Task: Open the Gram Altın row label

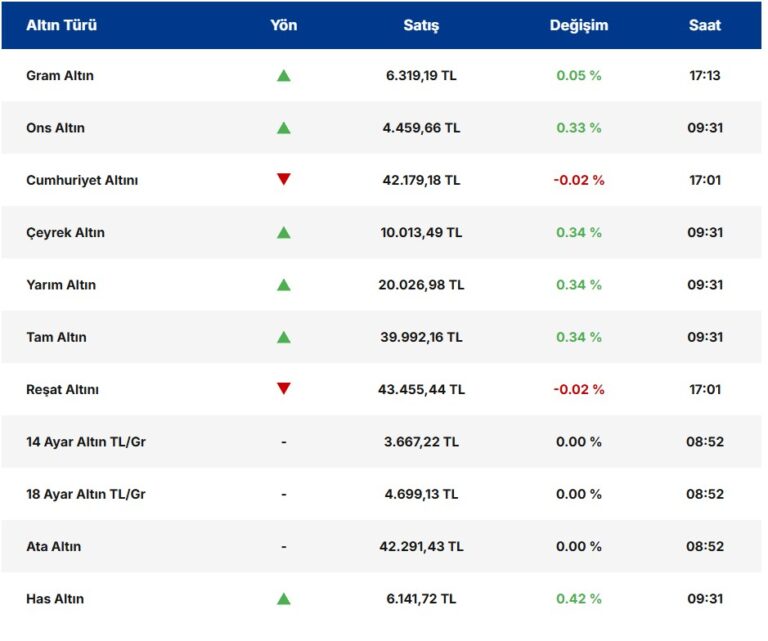Action: tap(60, 76)
